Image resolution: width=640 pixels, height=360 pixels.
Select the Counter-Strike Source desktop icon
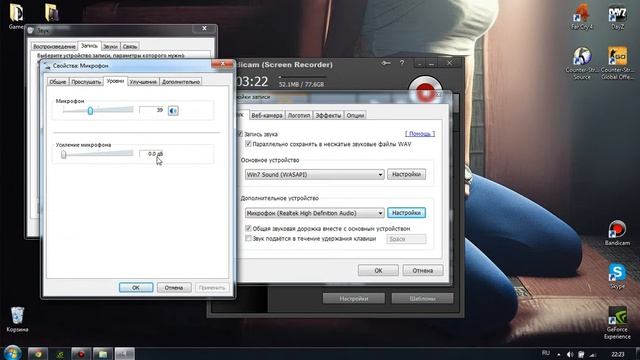pyautogui.click(x=582, y=63)
